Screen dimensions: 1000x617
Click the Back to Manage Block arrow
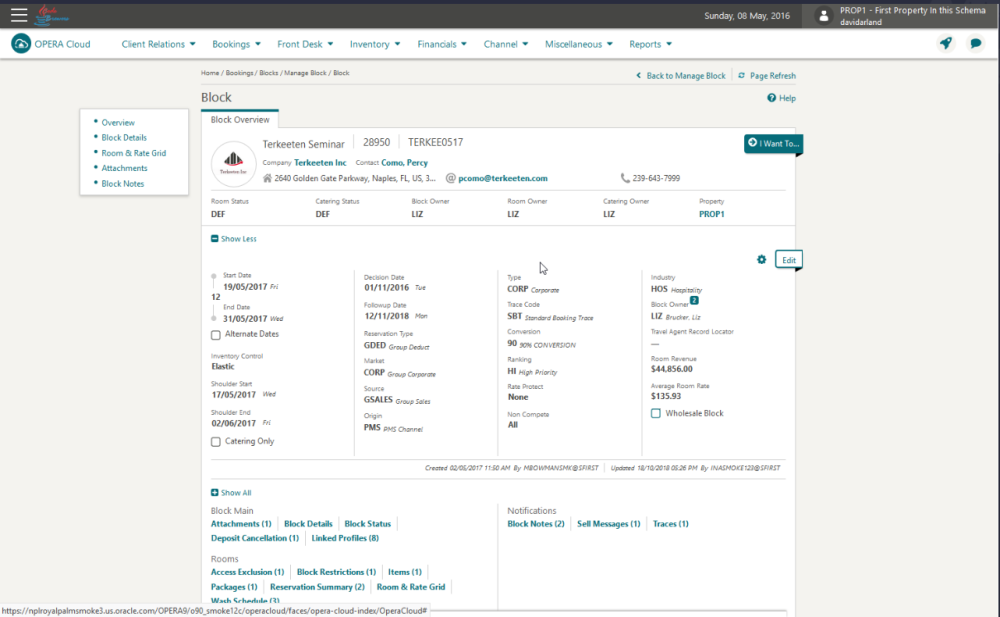click(638, 75)
